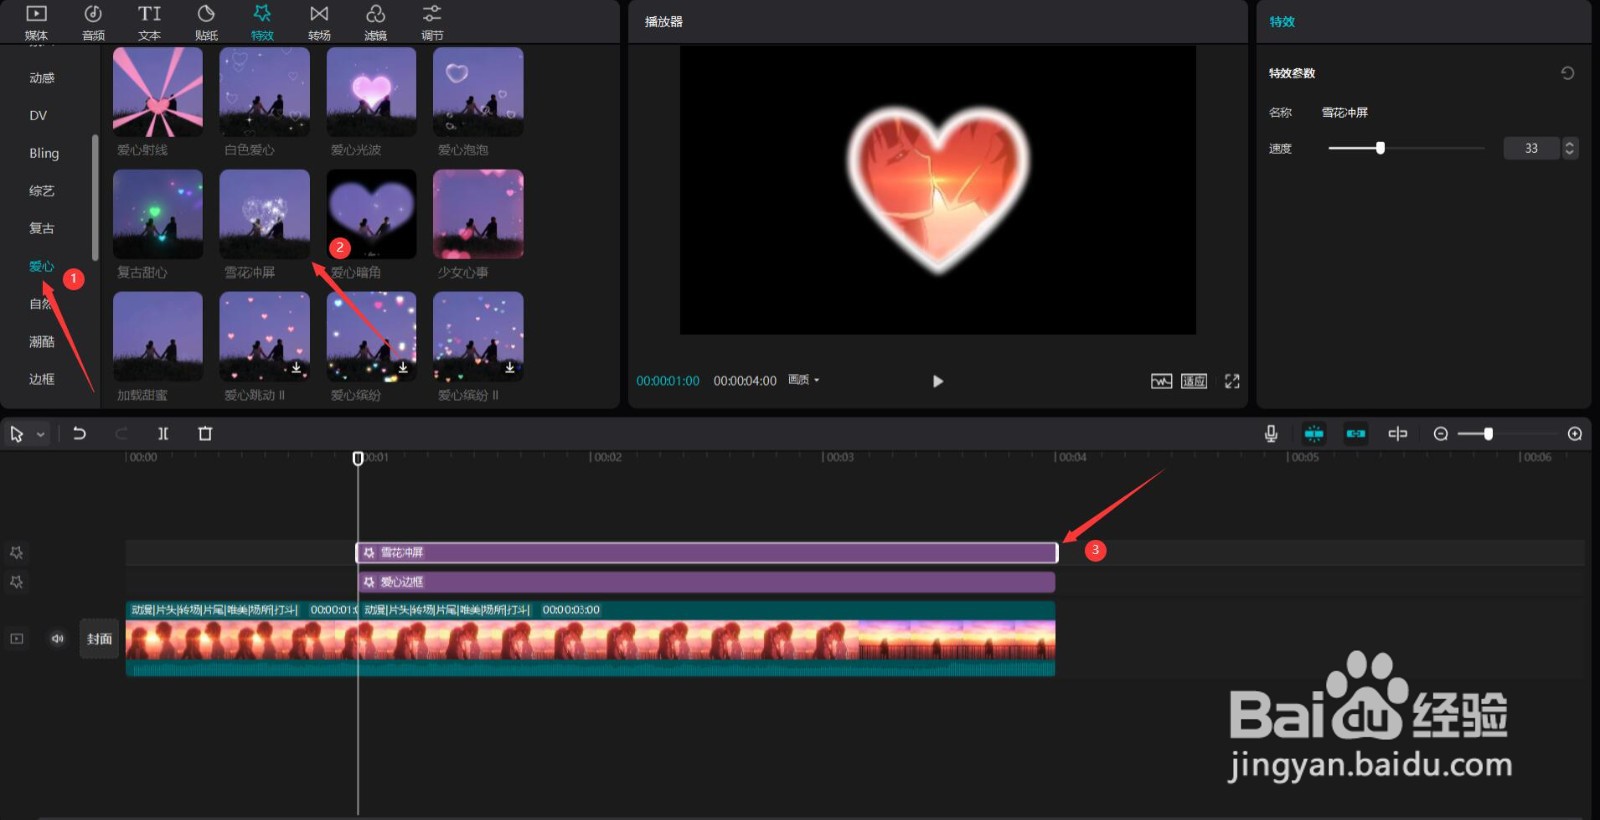
Task: Select the 爱心 effect category
Action: (x=42, y=266)
